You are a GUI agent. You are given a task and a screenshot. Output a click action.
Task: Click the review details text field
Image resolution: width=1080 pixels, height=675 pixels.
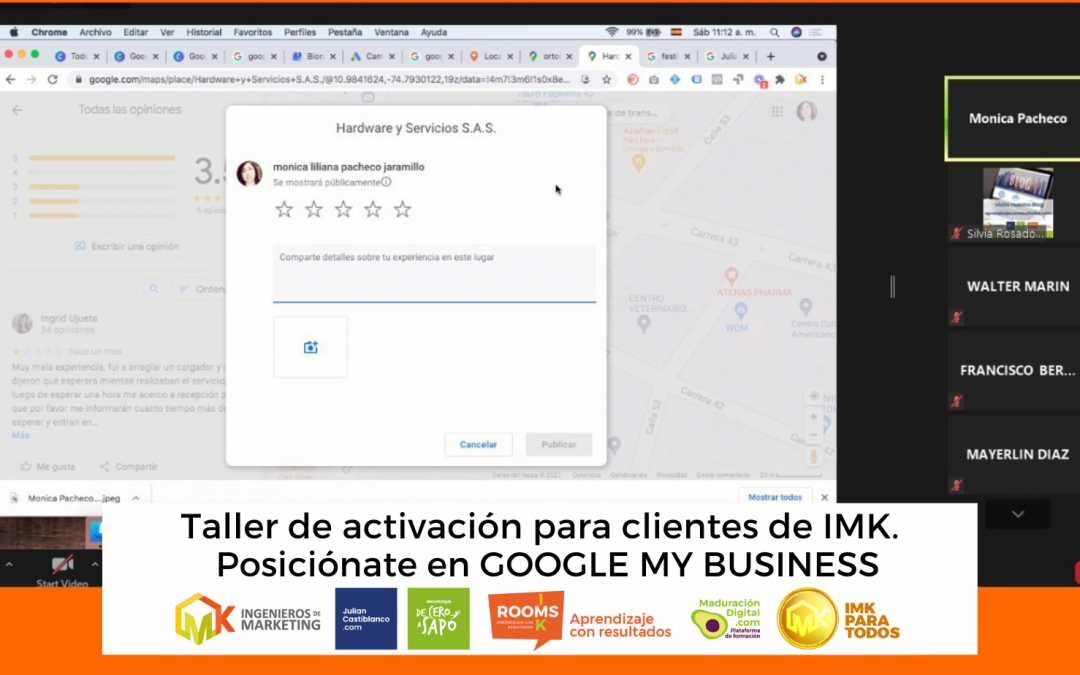tap(434, 272)
